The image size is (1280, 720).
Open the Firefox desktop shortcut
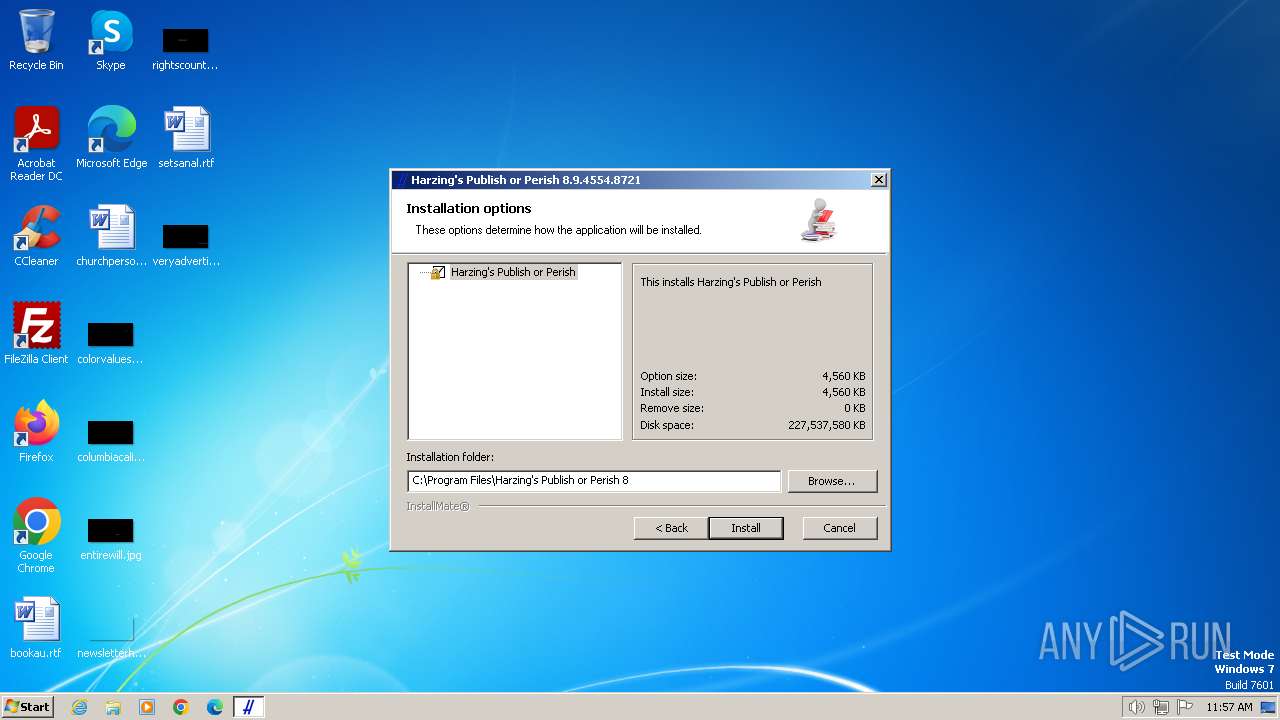click(x=36, y=432)
